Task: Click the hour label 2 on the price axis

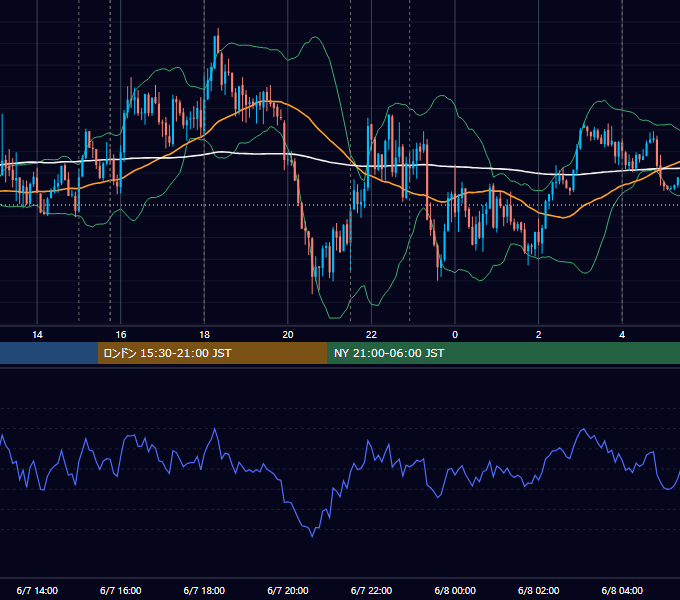Action: point(538,335)
